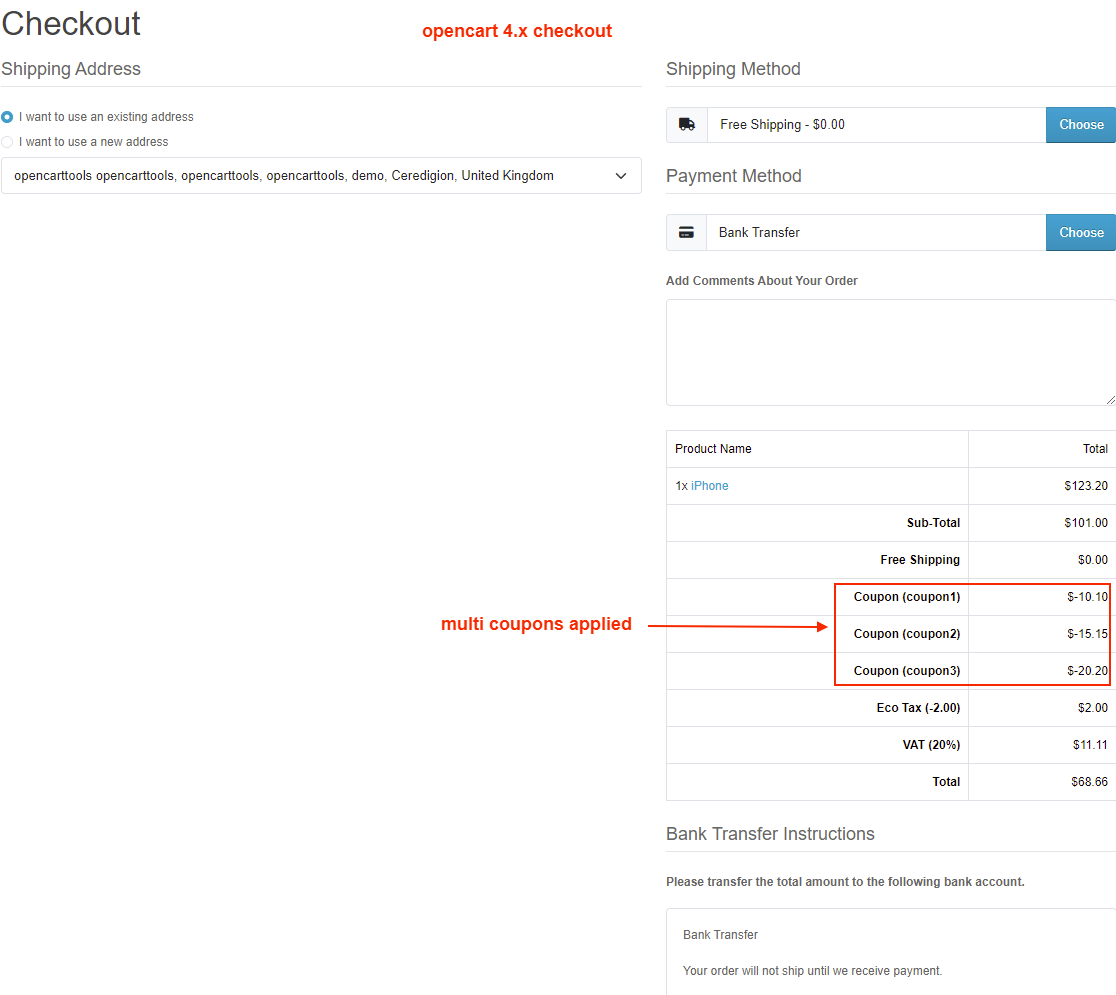
Task: Select "I want to use a new address"
Action: point(8,142)
